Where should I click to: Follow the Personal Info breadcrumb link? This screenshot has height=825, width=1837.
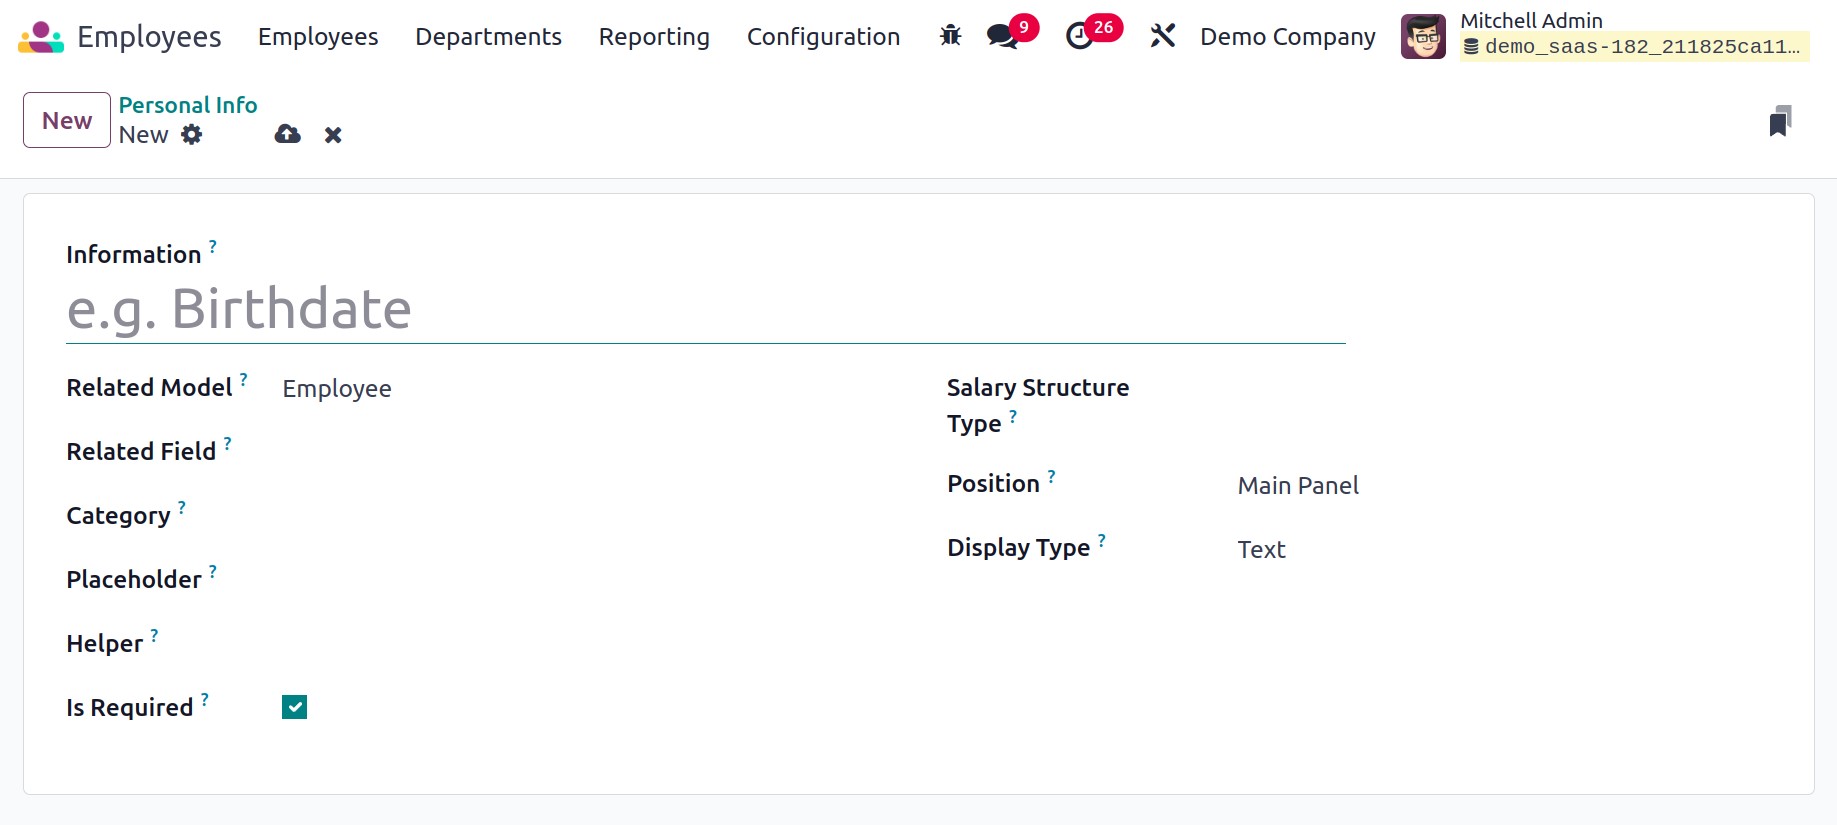(x=188, y=105)
